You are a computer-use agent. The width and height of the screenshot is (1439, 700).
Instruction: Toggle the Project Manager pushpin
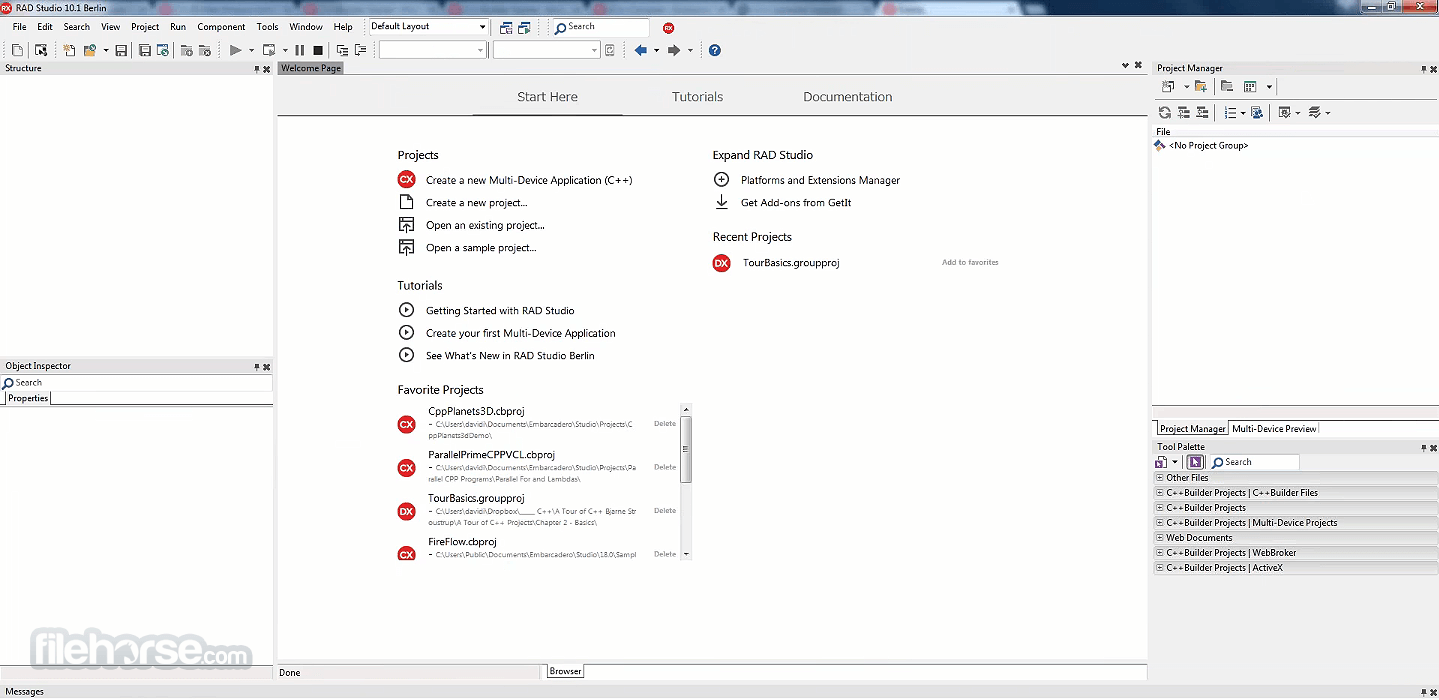[1423, 69]
